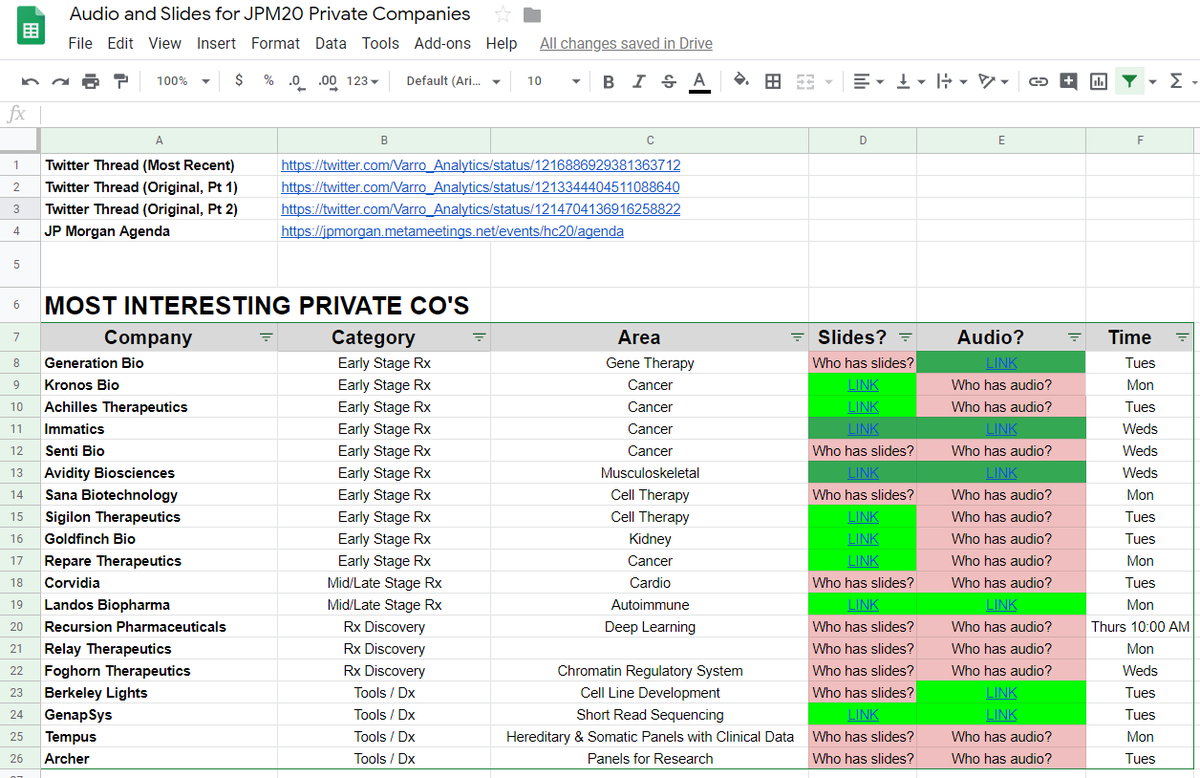The height and width of the screenshot is (778, 1200).
Task: Open the Add-ons menu
Action: point(442,43)
